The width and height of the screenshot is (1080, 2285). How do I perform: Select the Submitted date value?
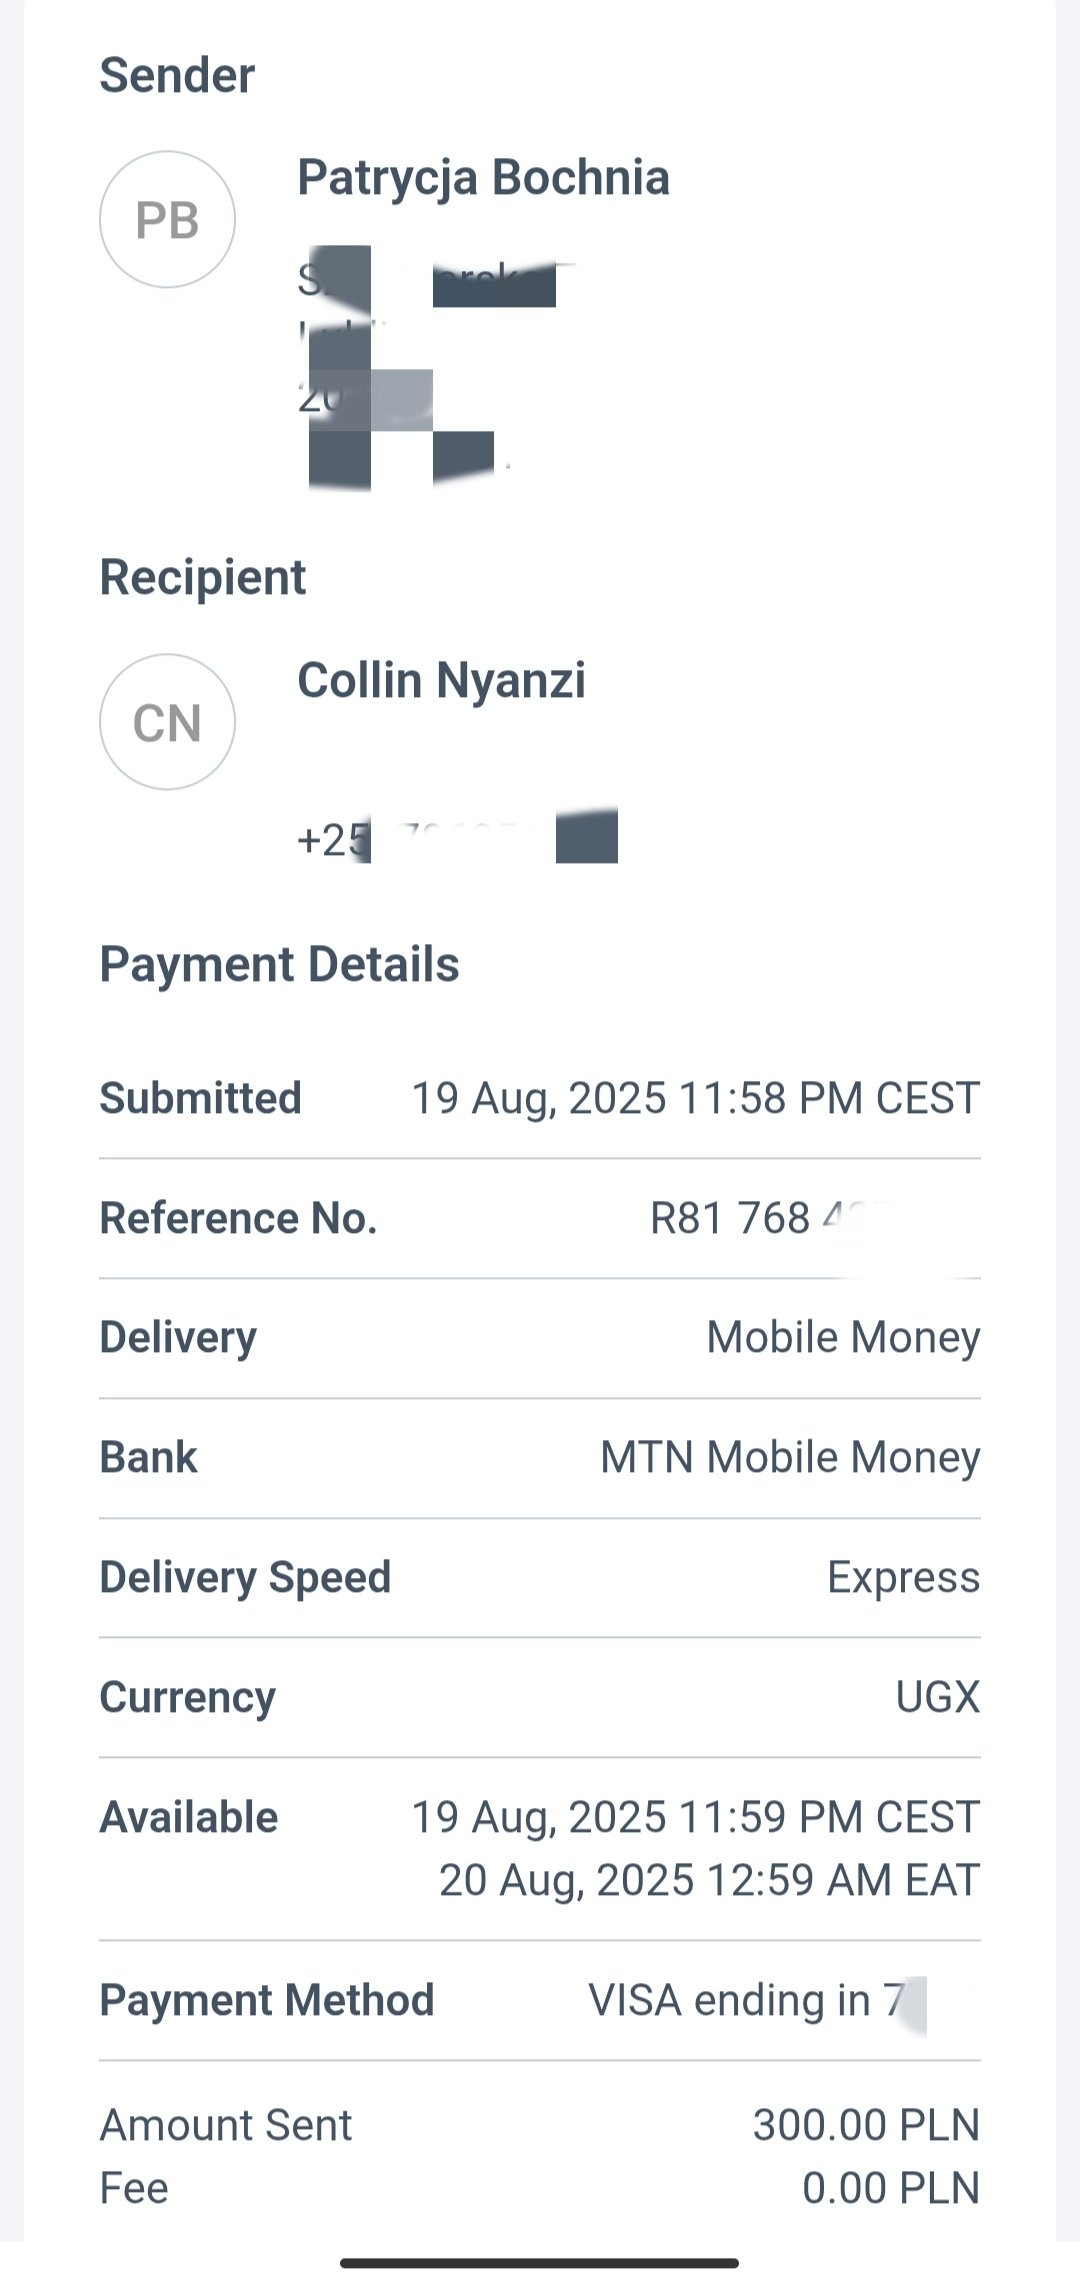point(696,1098)
